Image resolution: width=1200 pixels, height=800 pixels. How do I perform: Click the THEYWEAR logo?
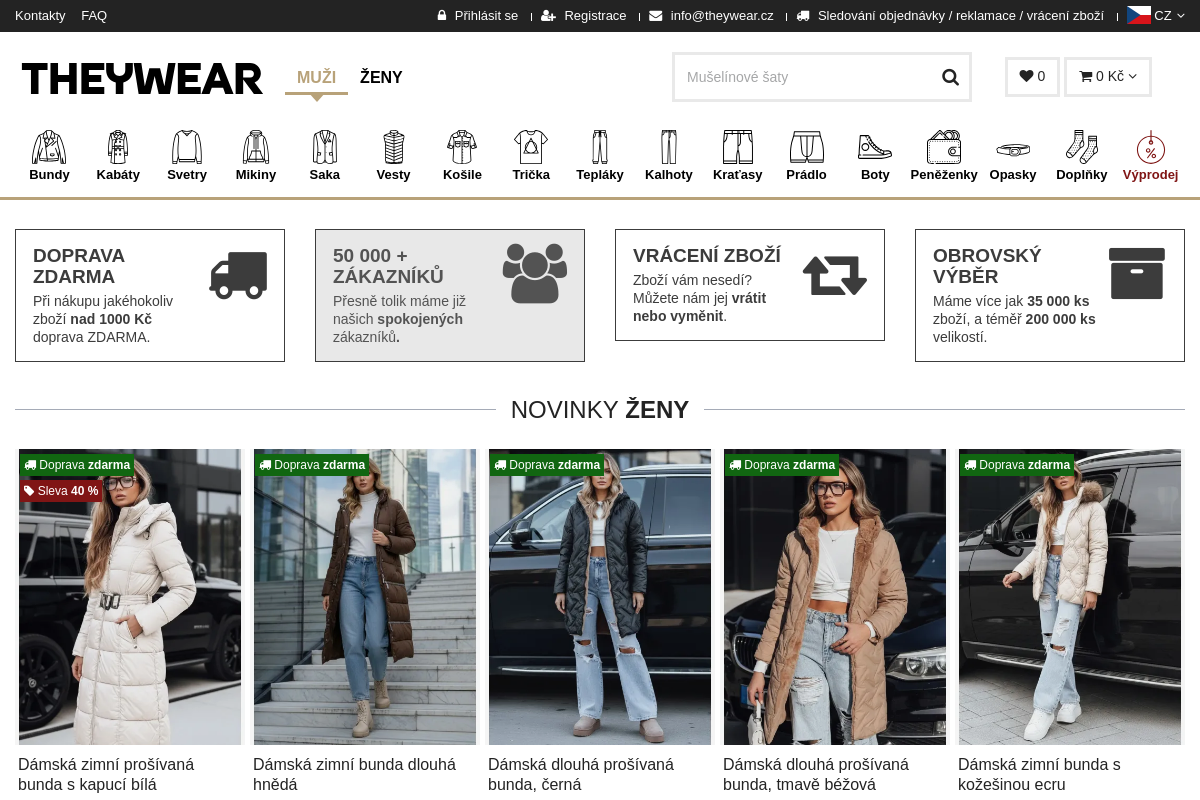142,78
